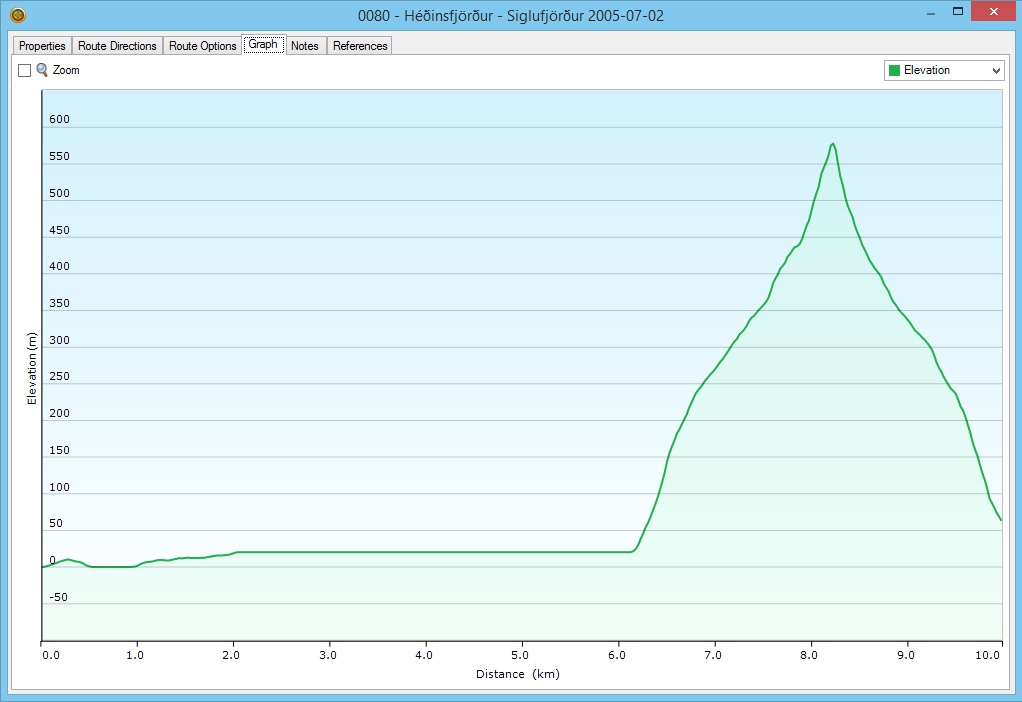Click the 5.0 label on the distance axis

click(x=522, y=655)
